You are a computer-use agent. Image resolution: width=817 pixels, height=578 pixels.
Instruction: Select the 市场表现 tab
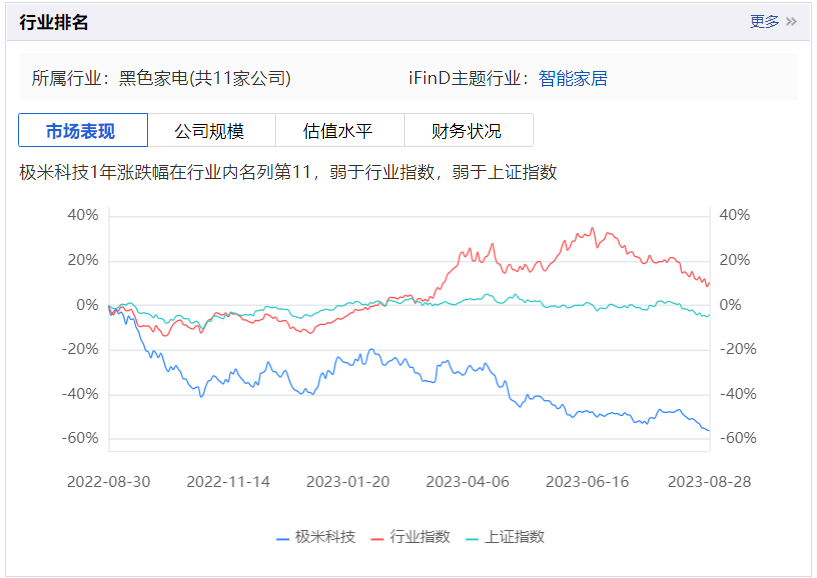[82, 131]
